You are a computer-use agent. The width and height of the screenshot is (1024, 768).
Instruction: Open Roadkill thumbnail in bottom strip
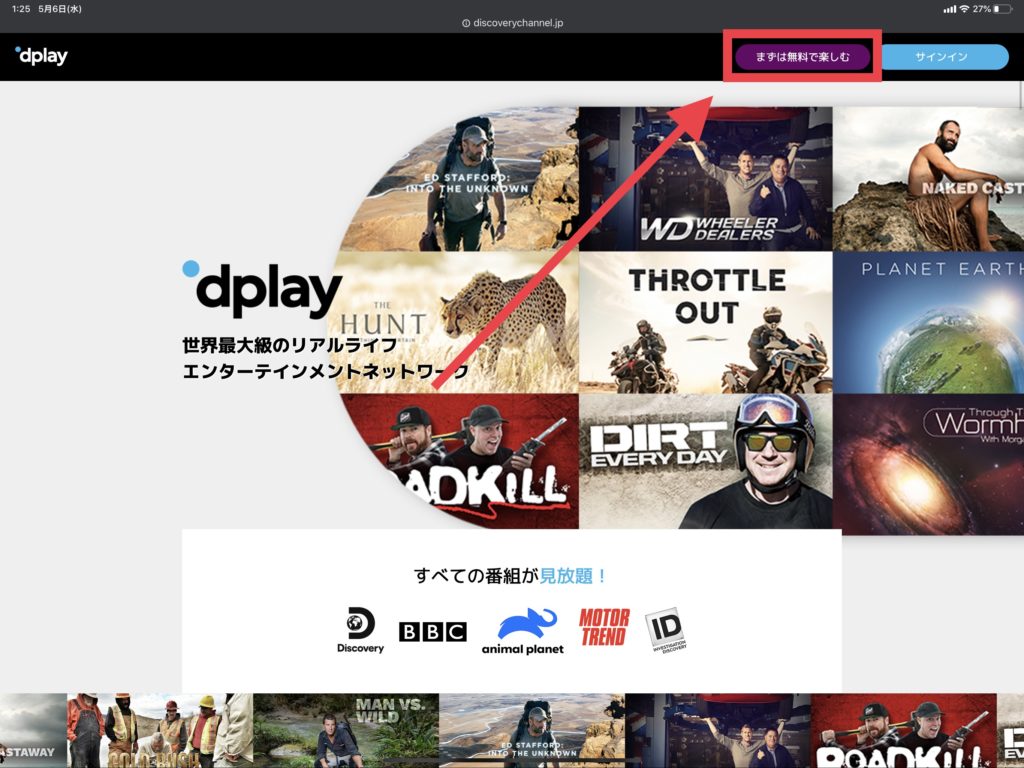pyautogui.click(x=904, y=731)
